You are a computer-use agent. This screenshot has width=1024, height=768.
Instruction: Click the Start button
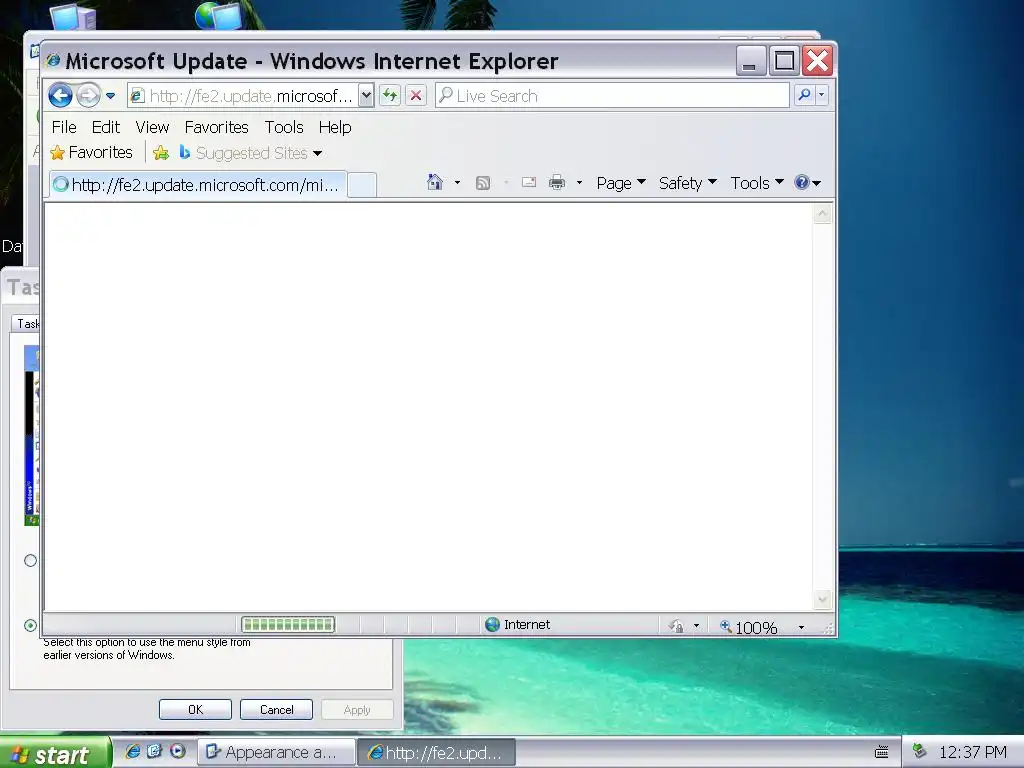tap(56, 754)
